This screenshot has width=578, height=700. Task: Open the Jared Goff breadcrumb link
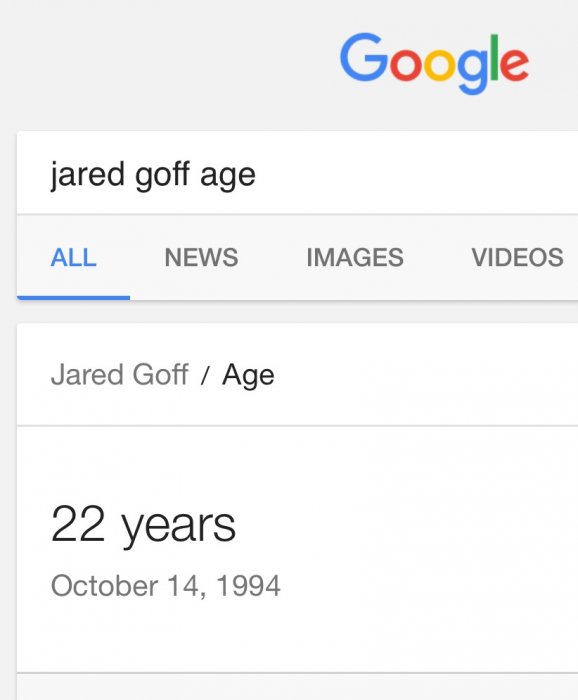pyautogui.click(x=119, y=374)
